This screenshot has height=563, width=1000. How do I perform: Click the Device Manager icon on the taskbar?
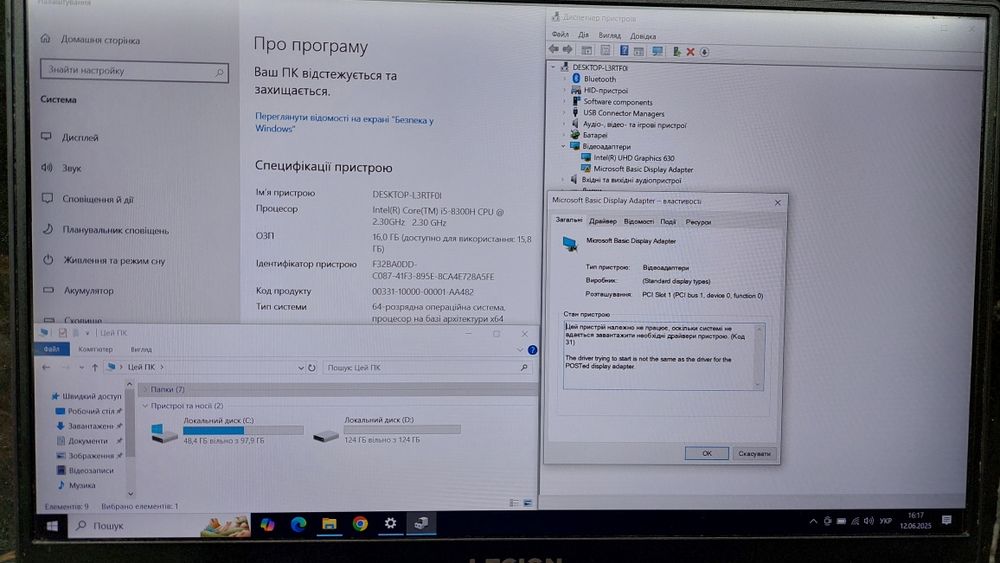coord(421,523)
